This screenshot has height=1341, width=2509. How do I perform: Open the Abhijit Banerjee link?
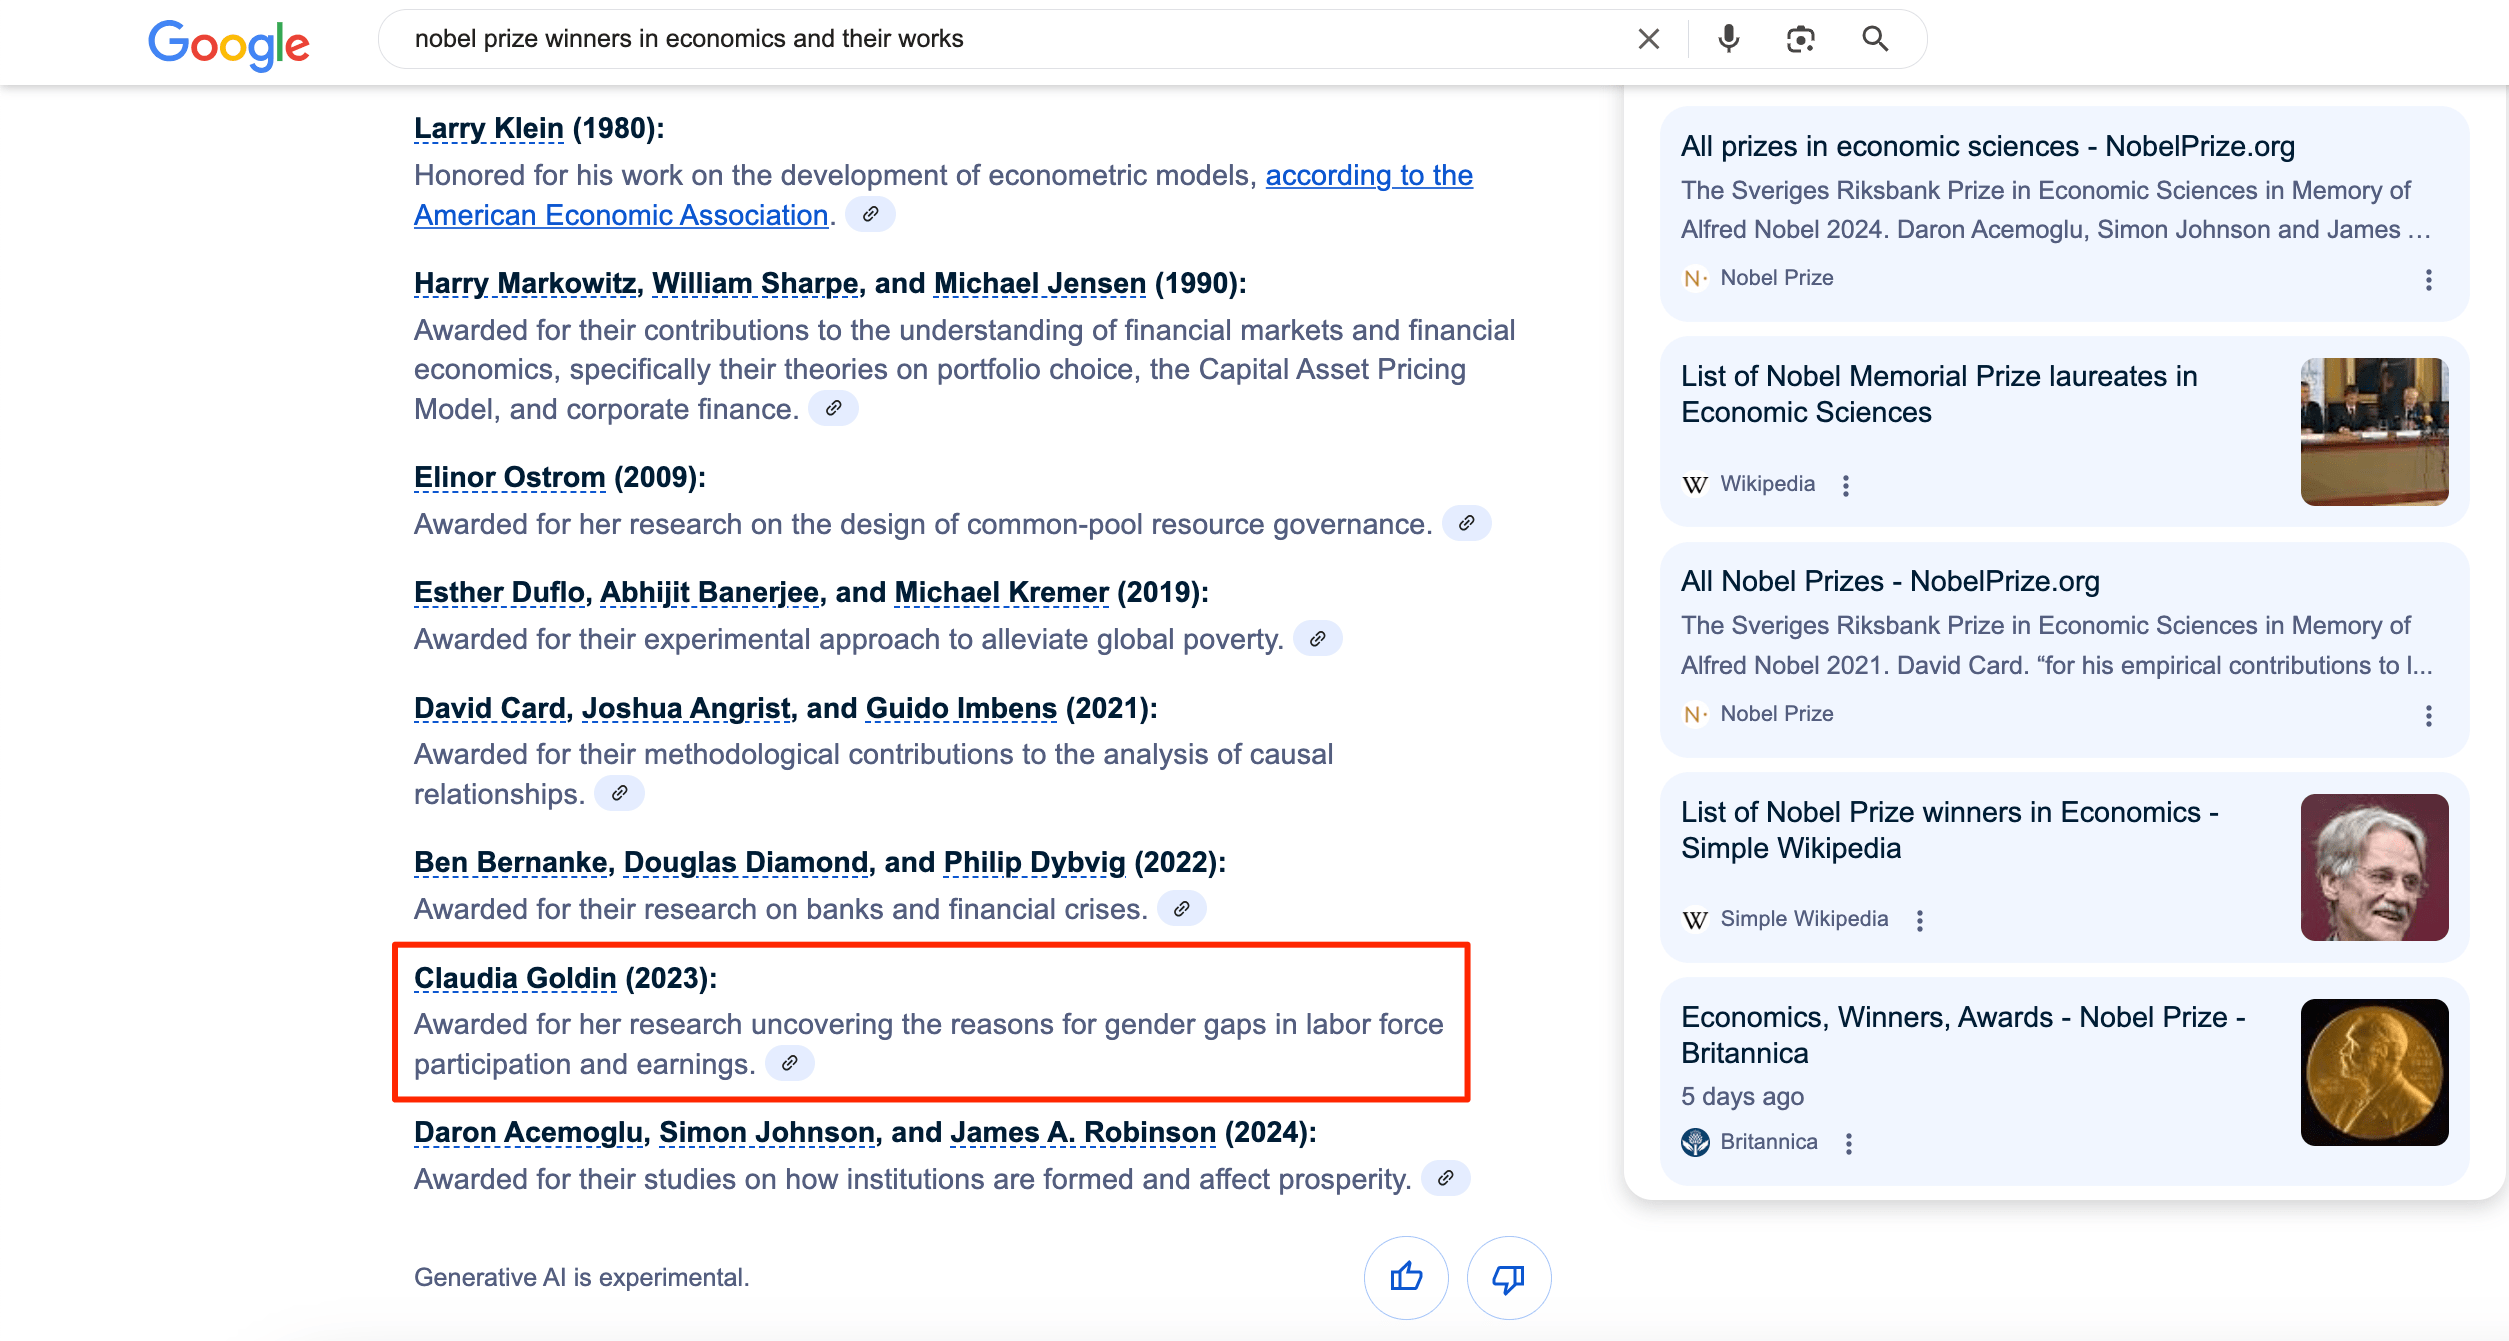(x=709, y=593)
